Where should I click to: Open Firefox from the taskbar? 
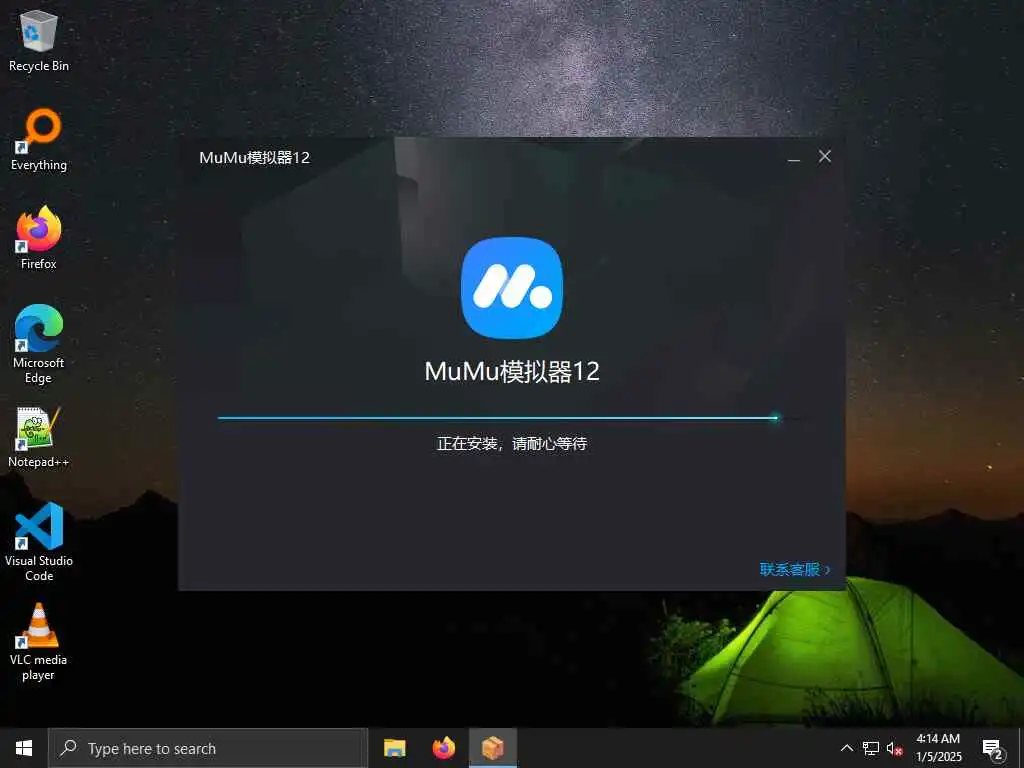point(444,748)
